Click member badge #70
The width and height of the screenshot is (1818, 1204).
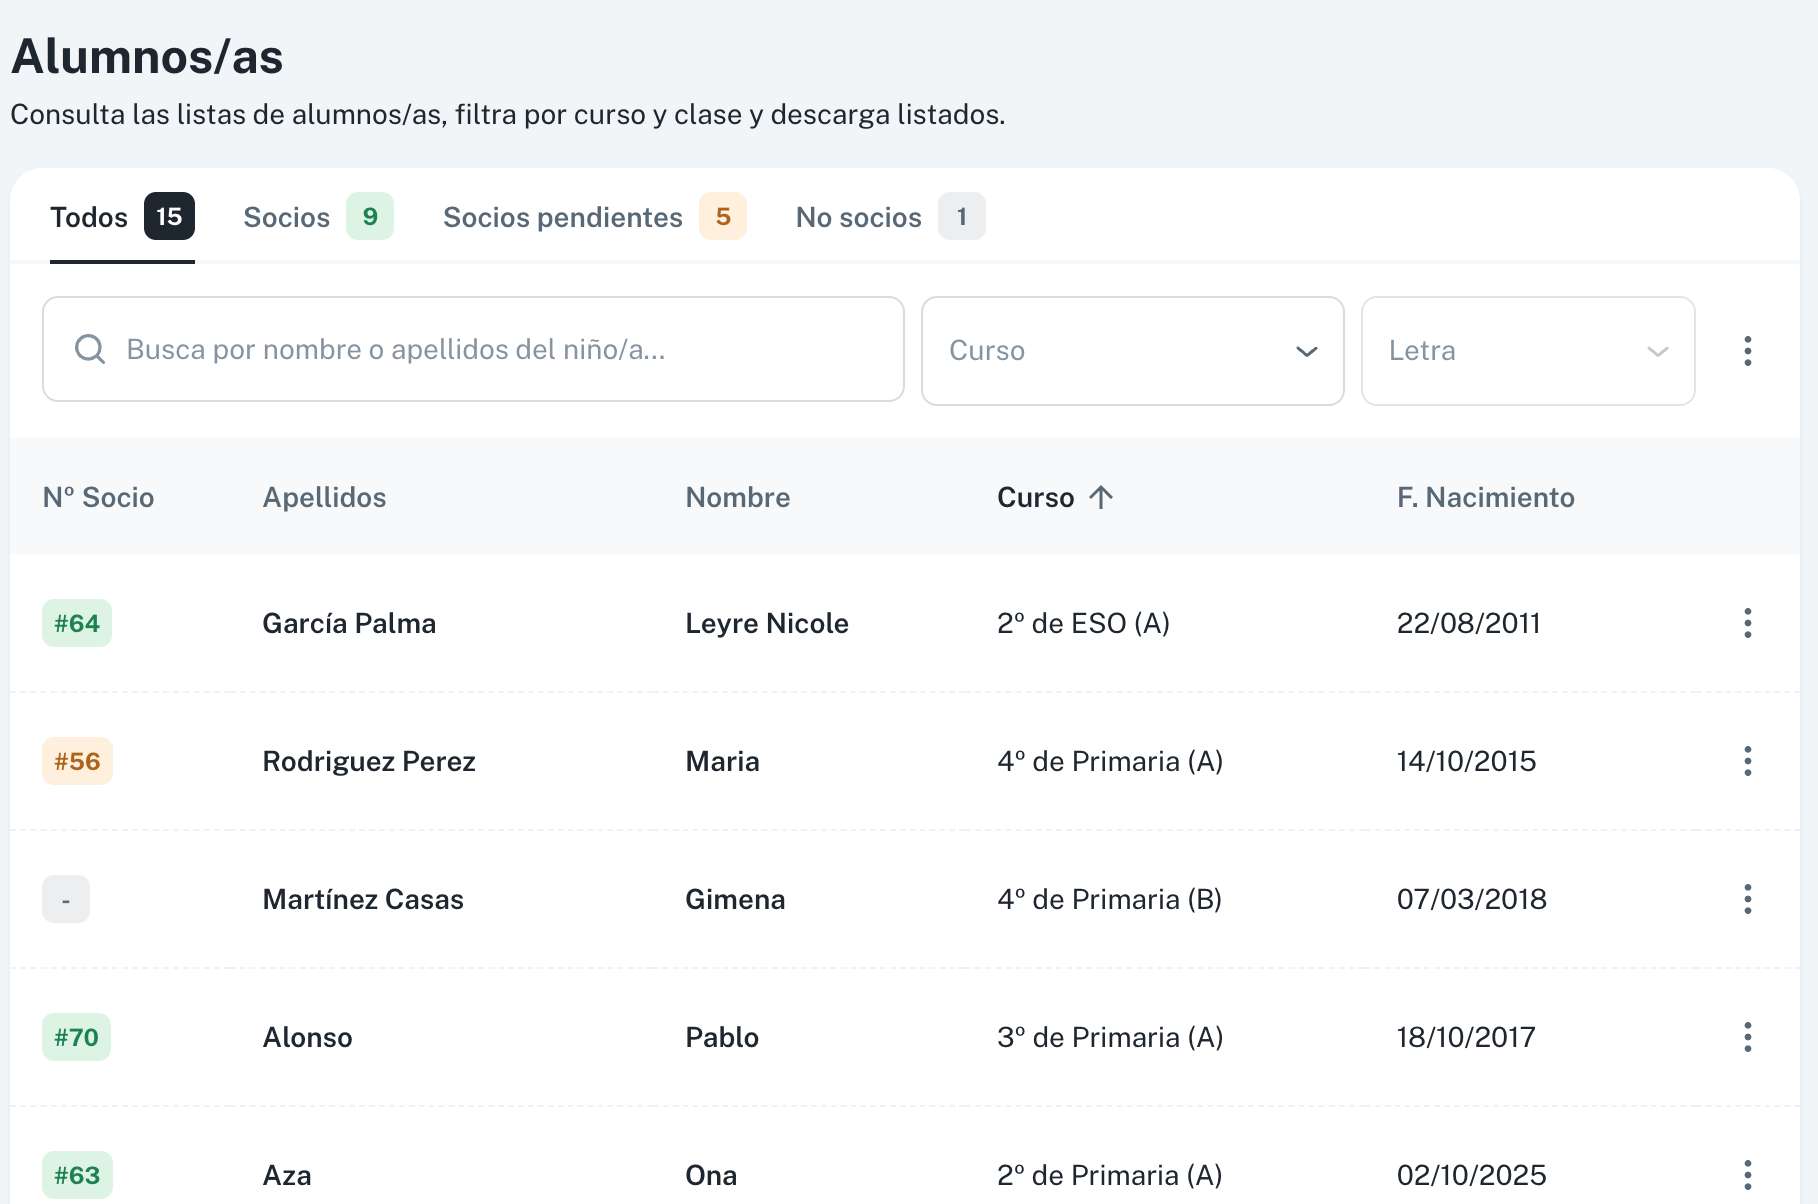click(x=76, y=1037)
